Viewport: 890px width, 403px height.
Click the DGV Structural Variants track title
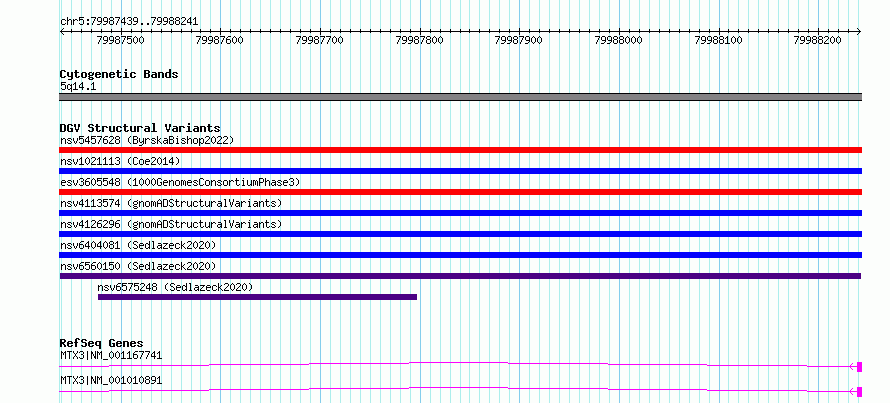tap(140, 128)
